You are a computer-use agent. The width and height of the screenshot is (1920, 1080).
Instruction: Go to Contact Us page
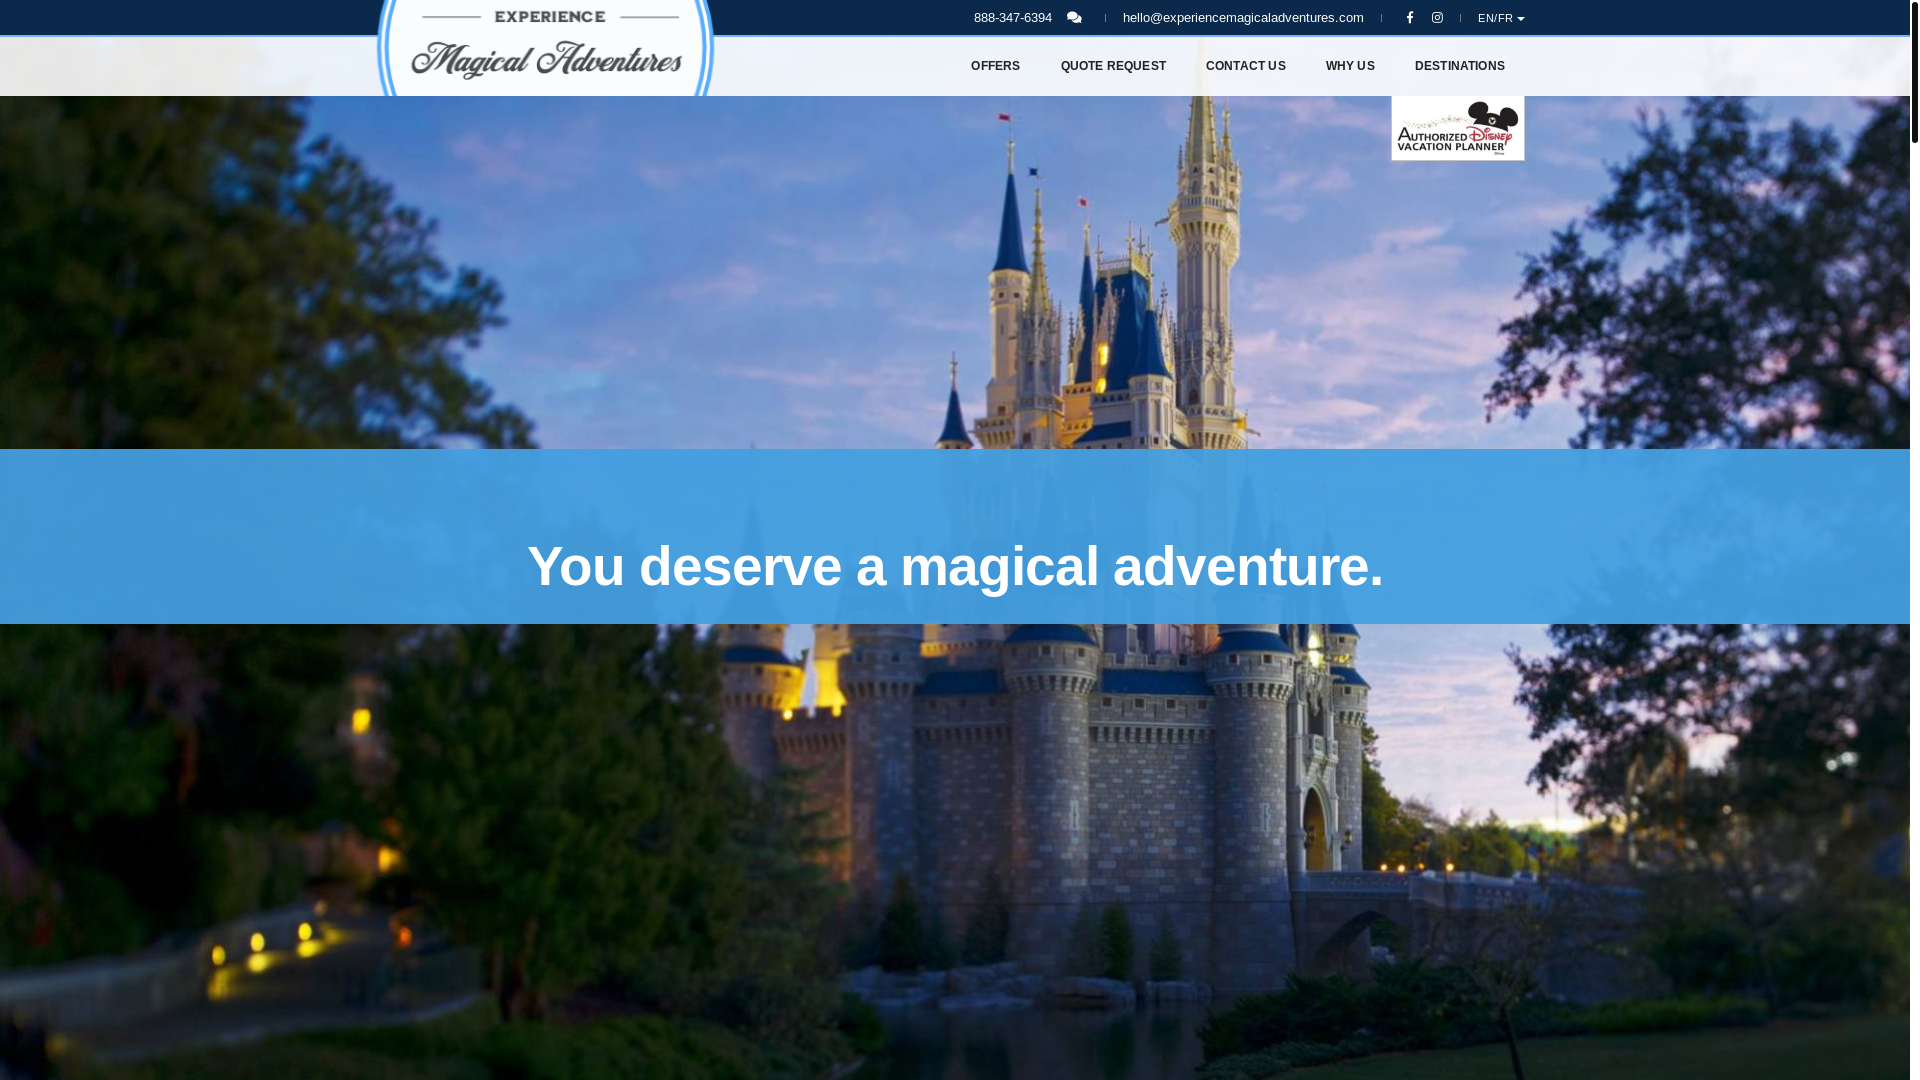1246,66
